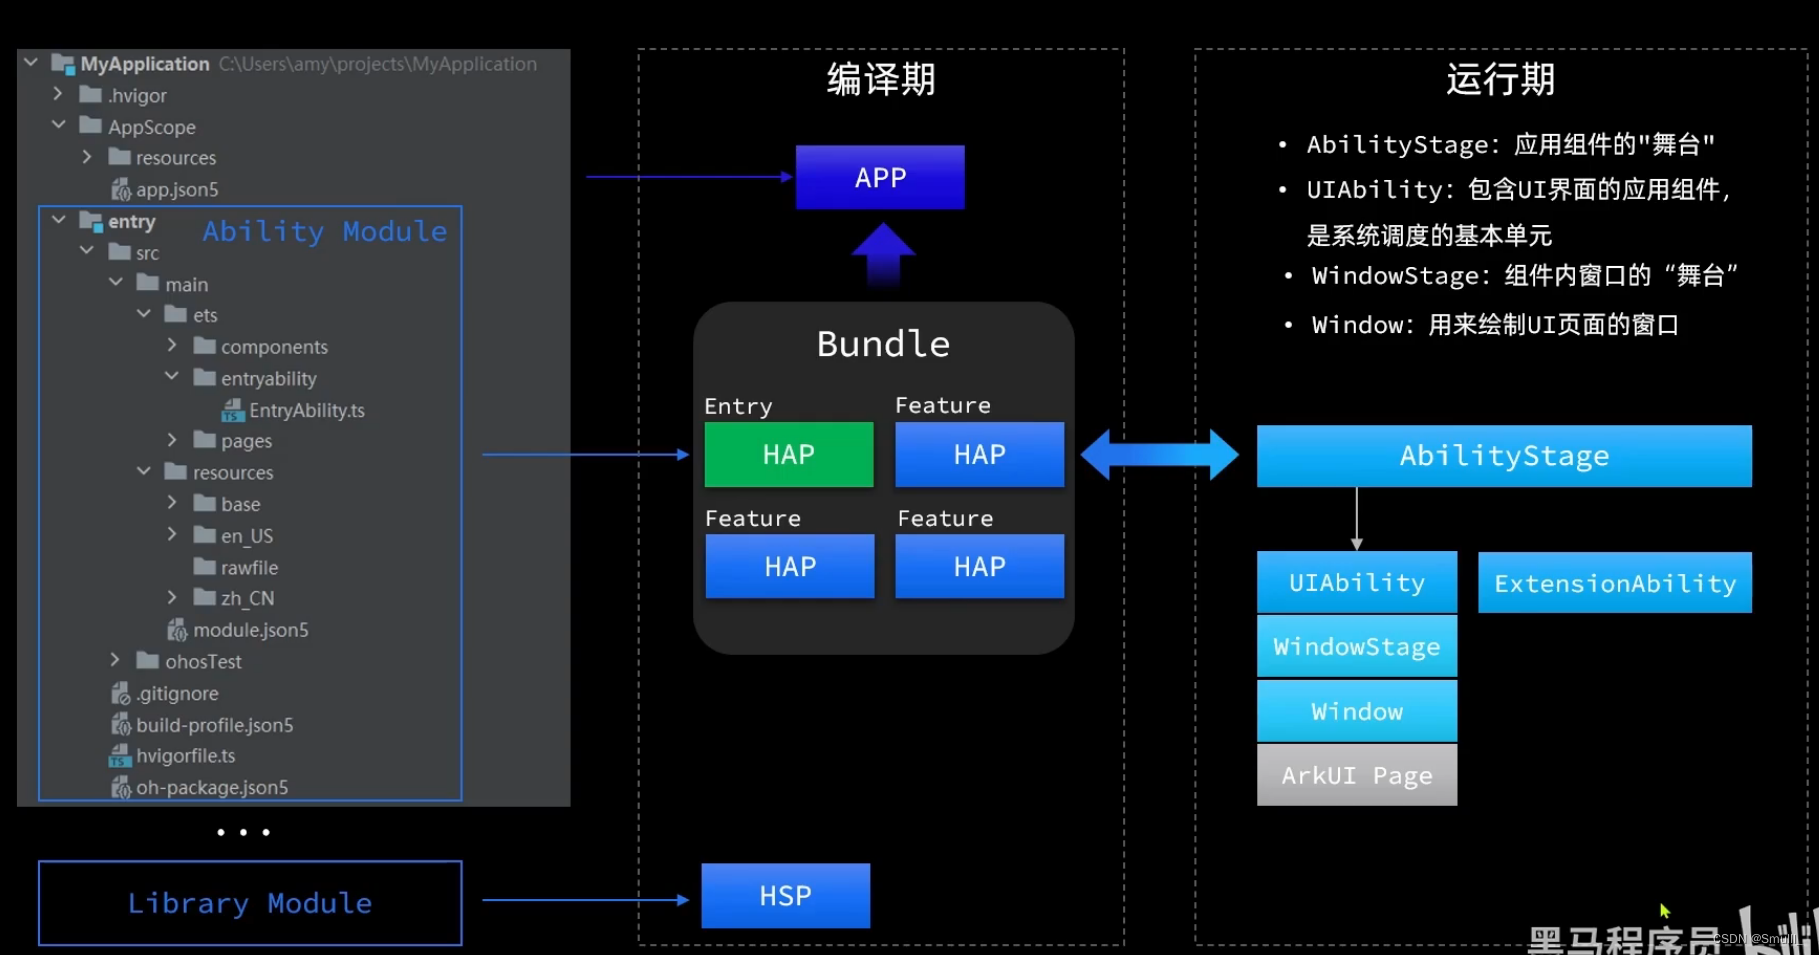1819x955 pixels.
Task: Click the gray ArkUI Page box
Action: [1357, 775]
